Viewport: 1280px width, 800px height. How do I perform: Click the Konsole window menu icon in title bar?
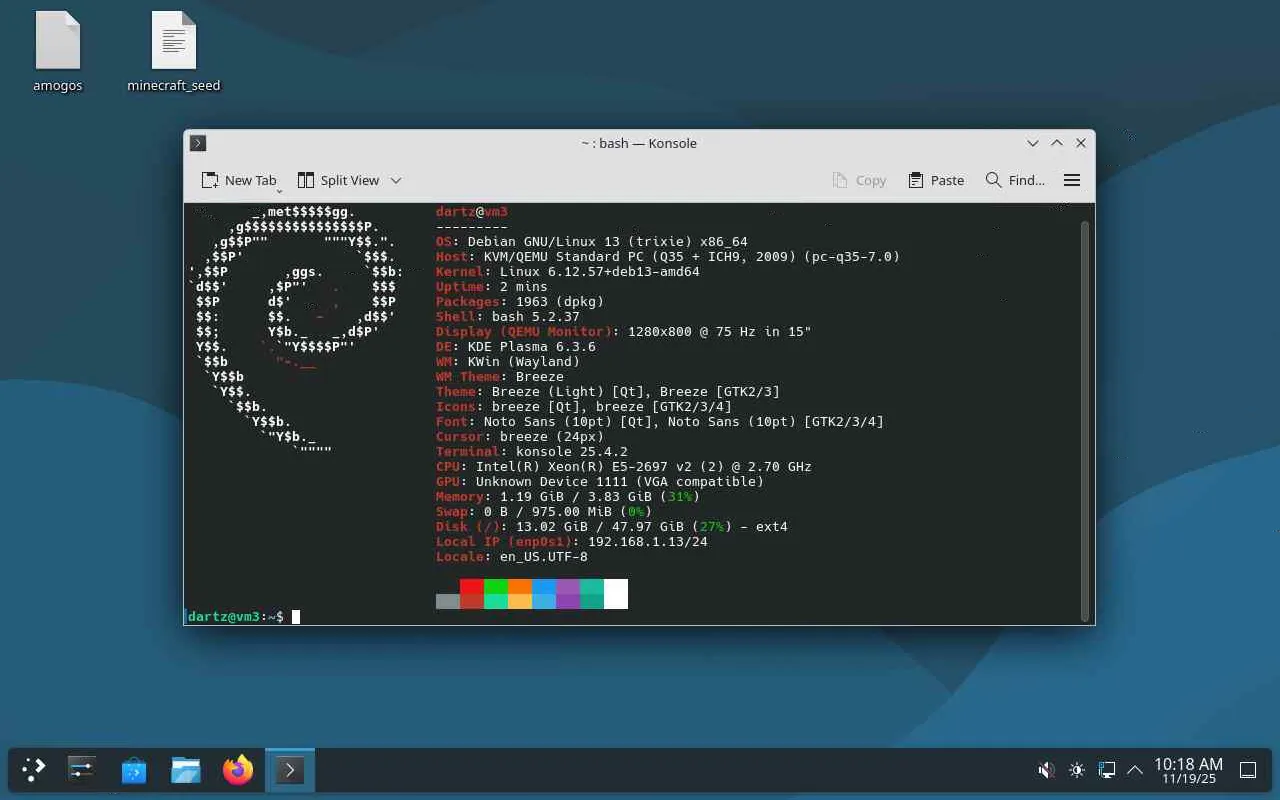pos(198,143)
